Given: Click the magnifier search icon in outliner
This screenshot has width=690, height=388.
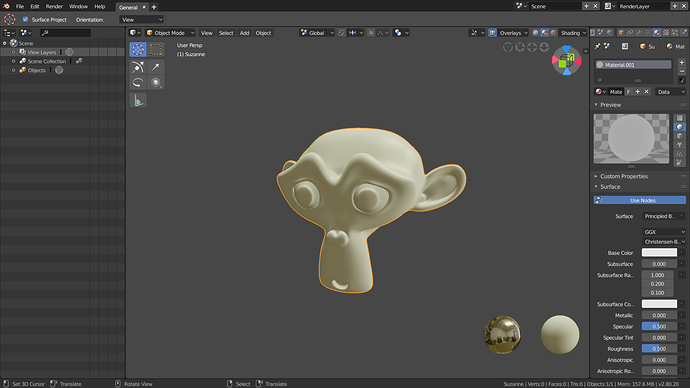Looking at the screenshot, I should click(x=44, y=33).
